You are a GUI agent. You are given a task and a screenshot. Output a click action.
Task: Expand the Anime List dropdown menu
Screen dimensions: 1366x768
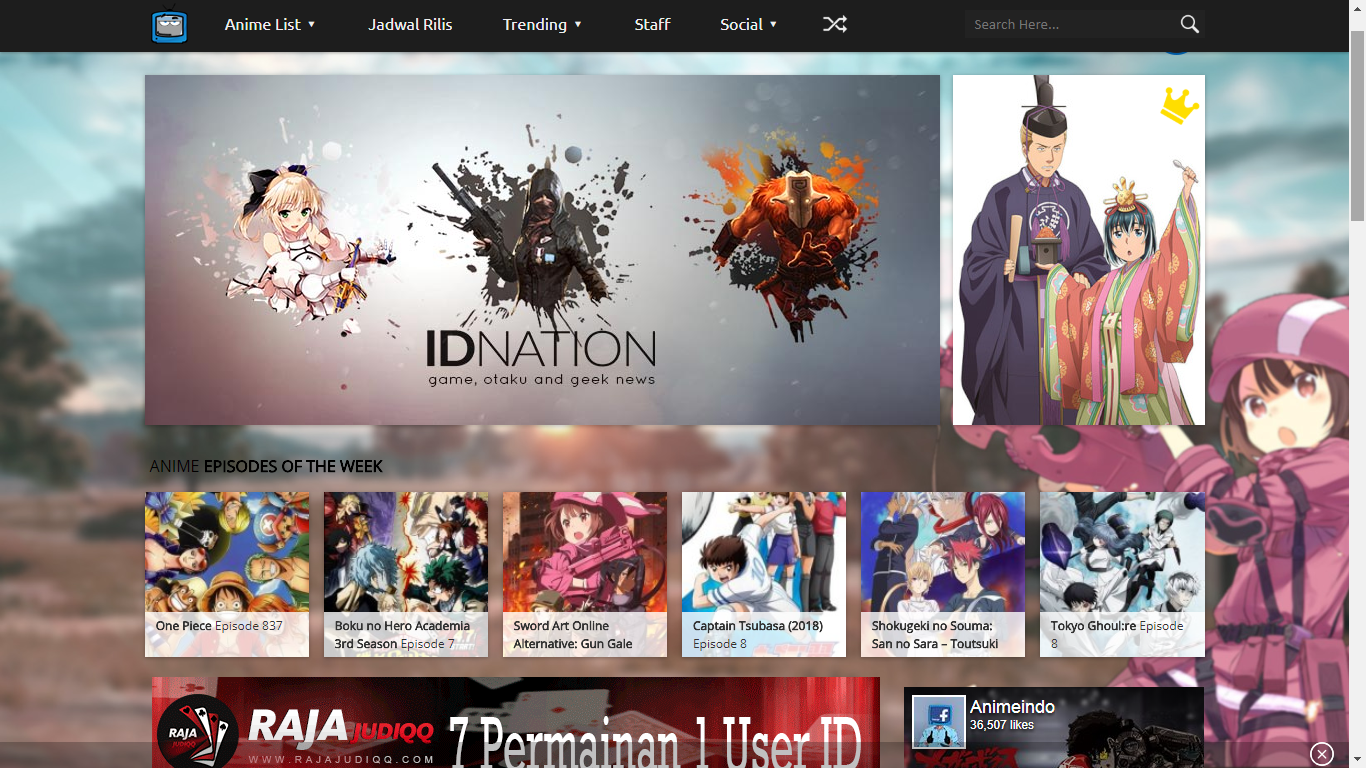tap(270, 24)
